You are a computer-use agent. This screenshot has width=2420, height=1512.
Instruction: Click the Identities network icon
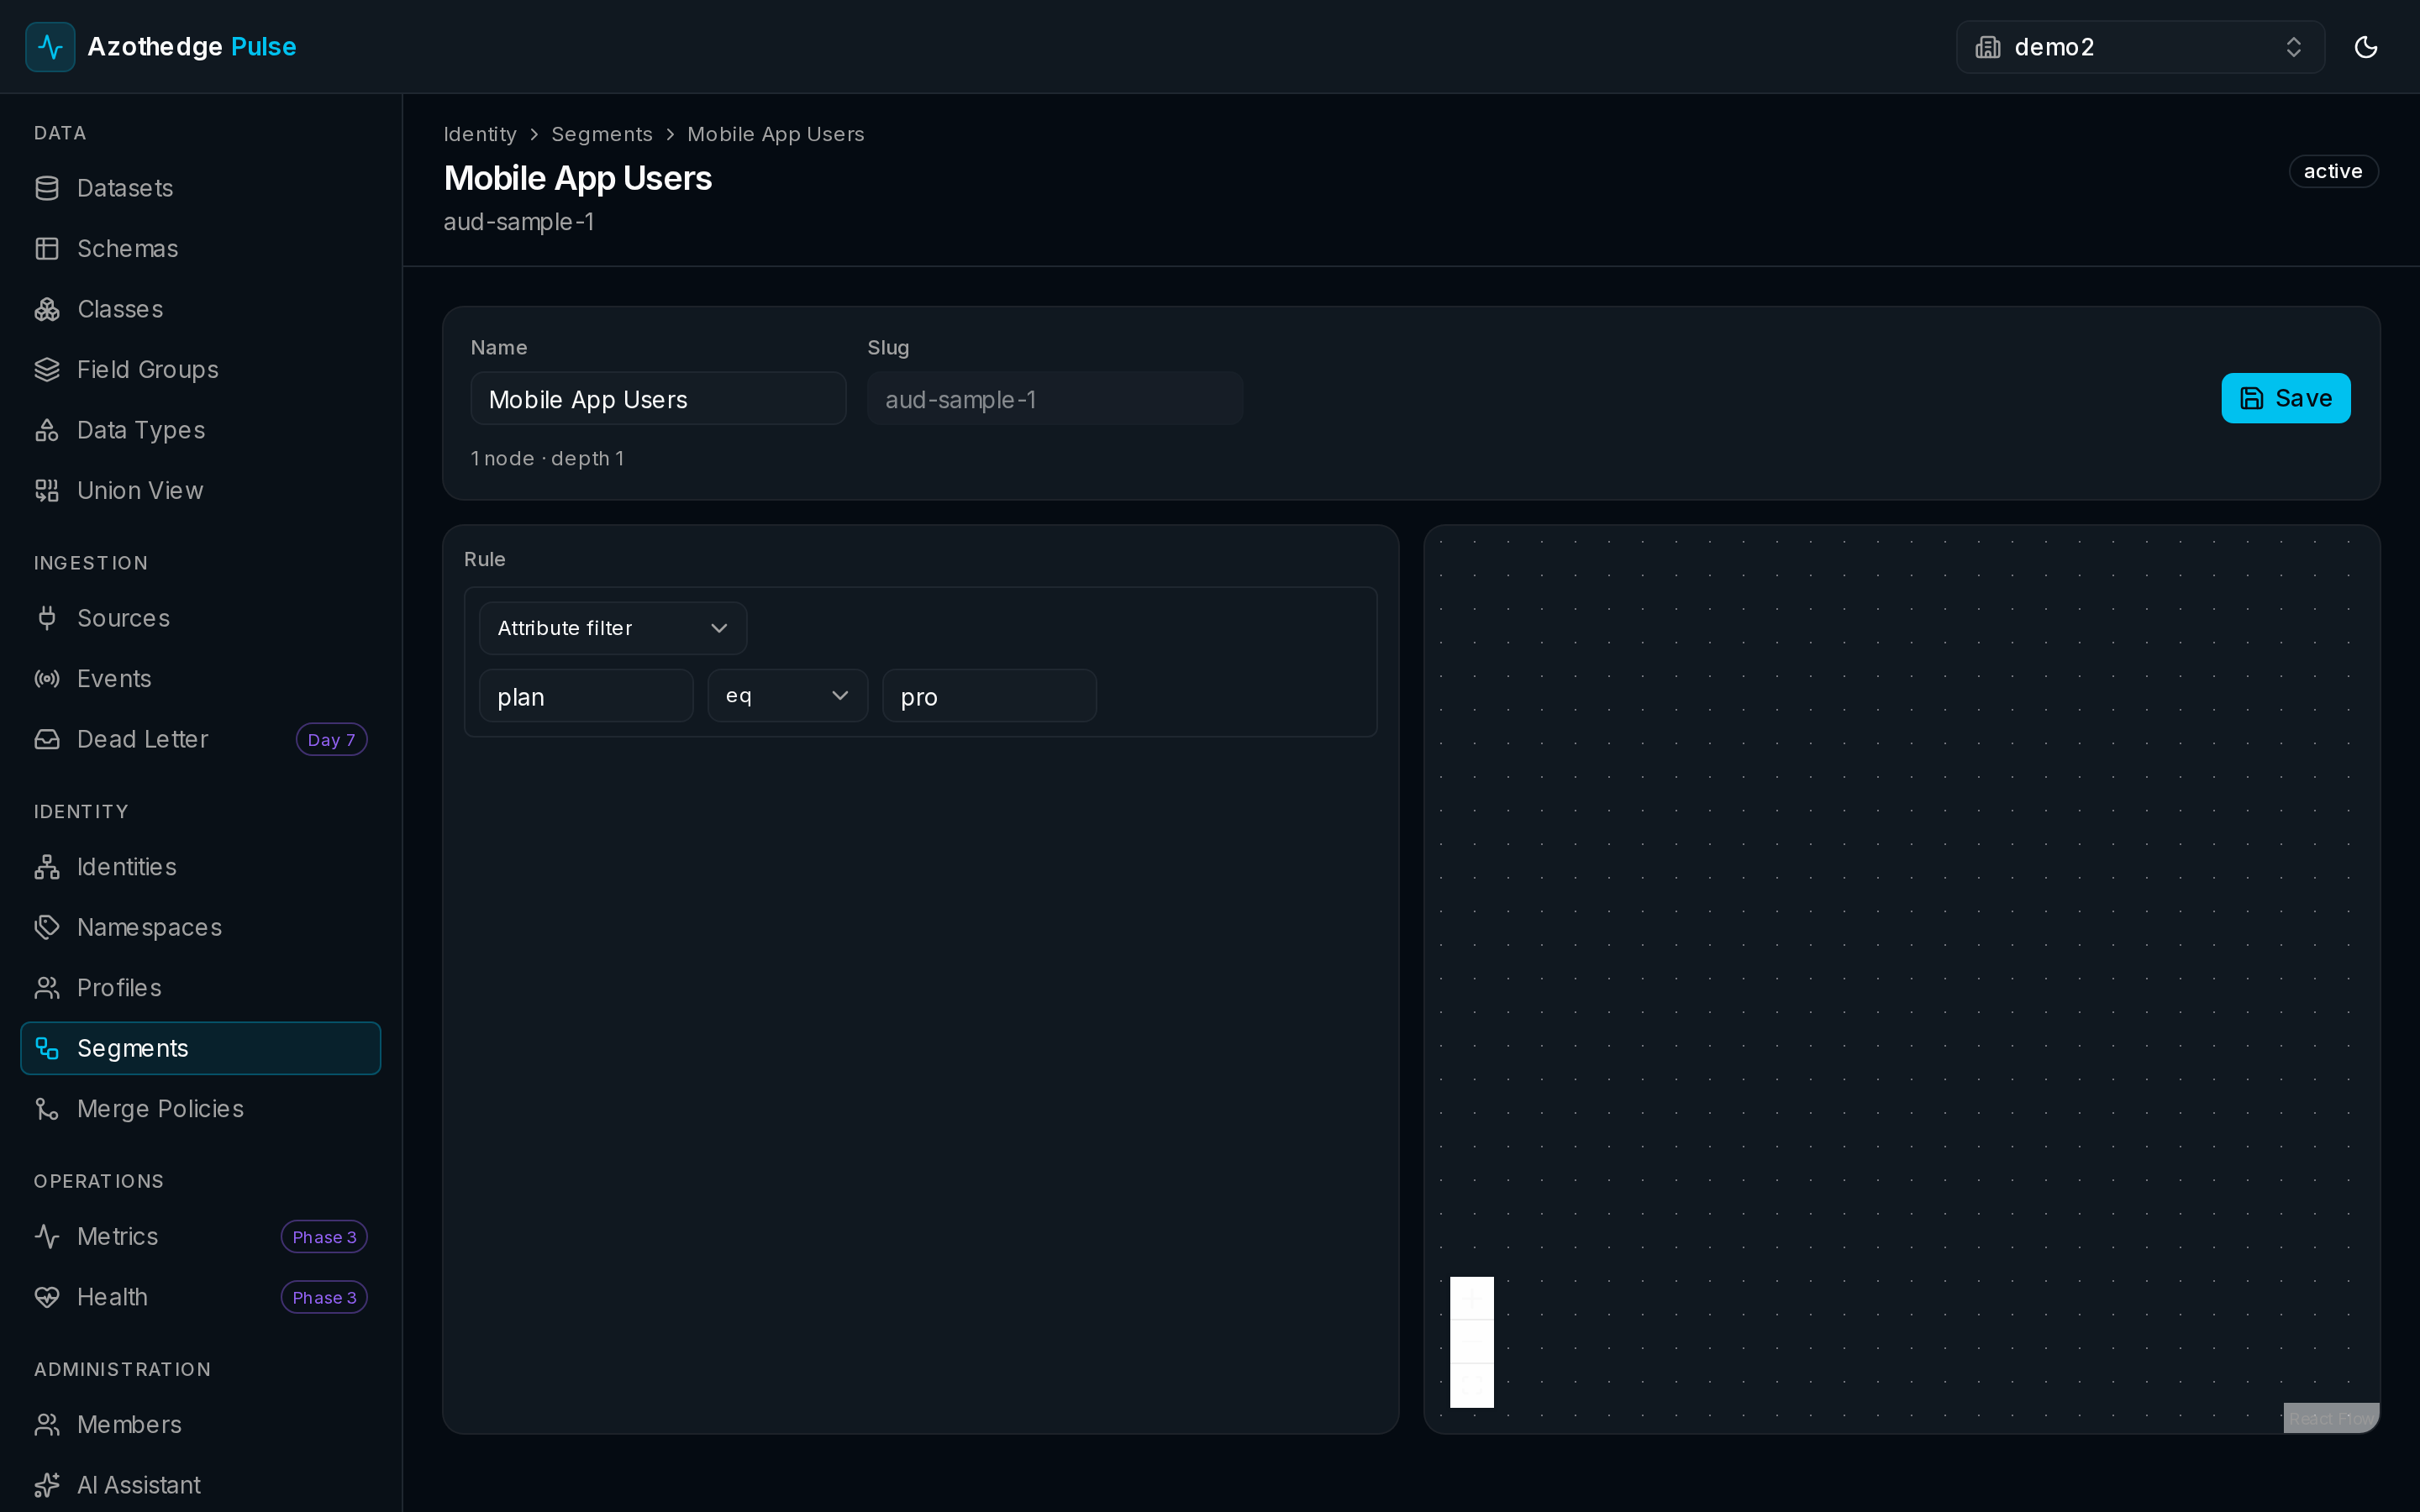pyautogui.click(x=47, y=867)
